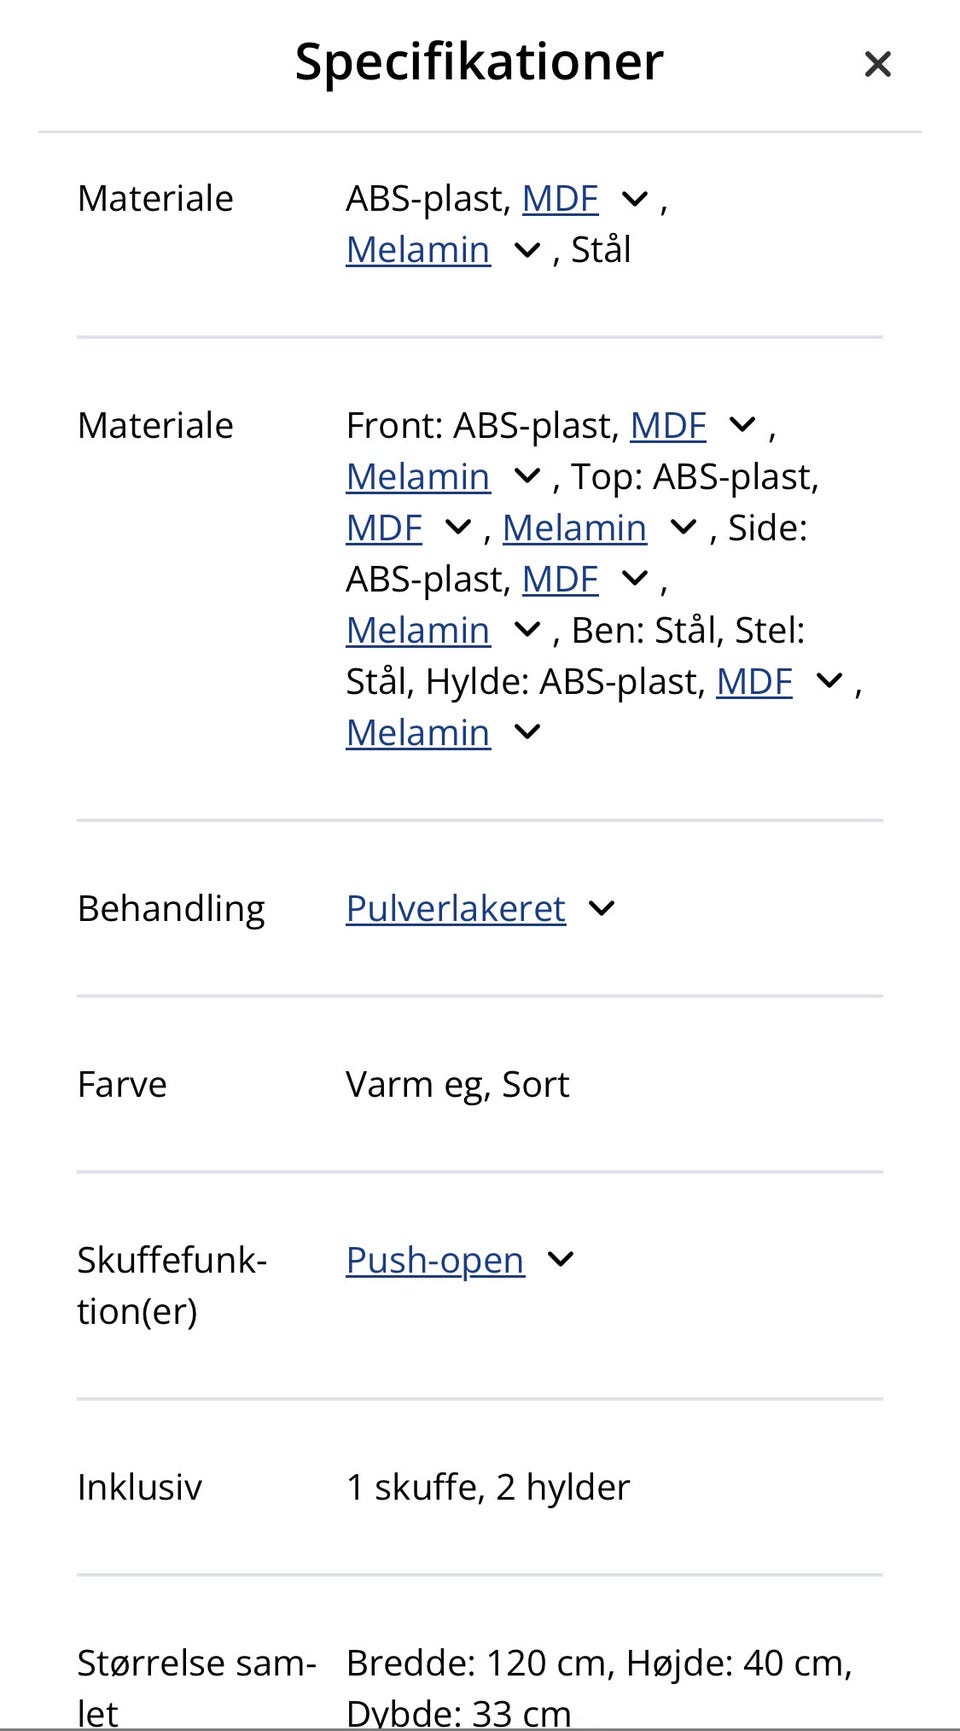
Task: Open the MDF link under Side: ABS-plast
Action: click(560, 580)
